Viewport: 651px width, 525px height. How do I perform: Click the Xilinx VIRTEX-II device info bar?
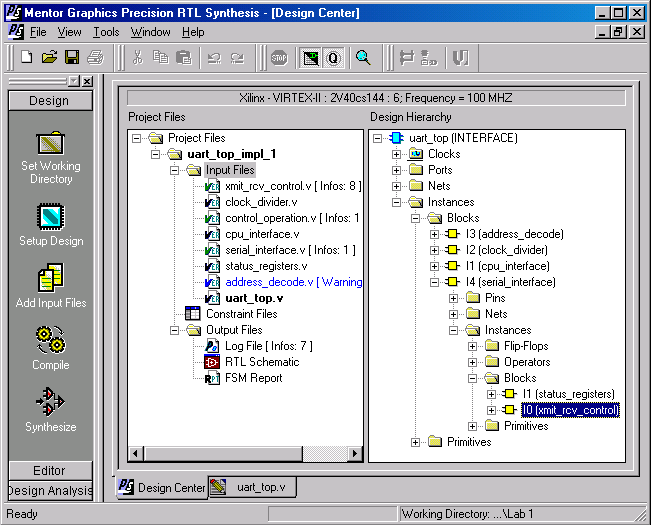pyautogui.click(x=376, y=98)
